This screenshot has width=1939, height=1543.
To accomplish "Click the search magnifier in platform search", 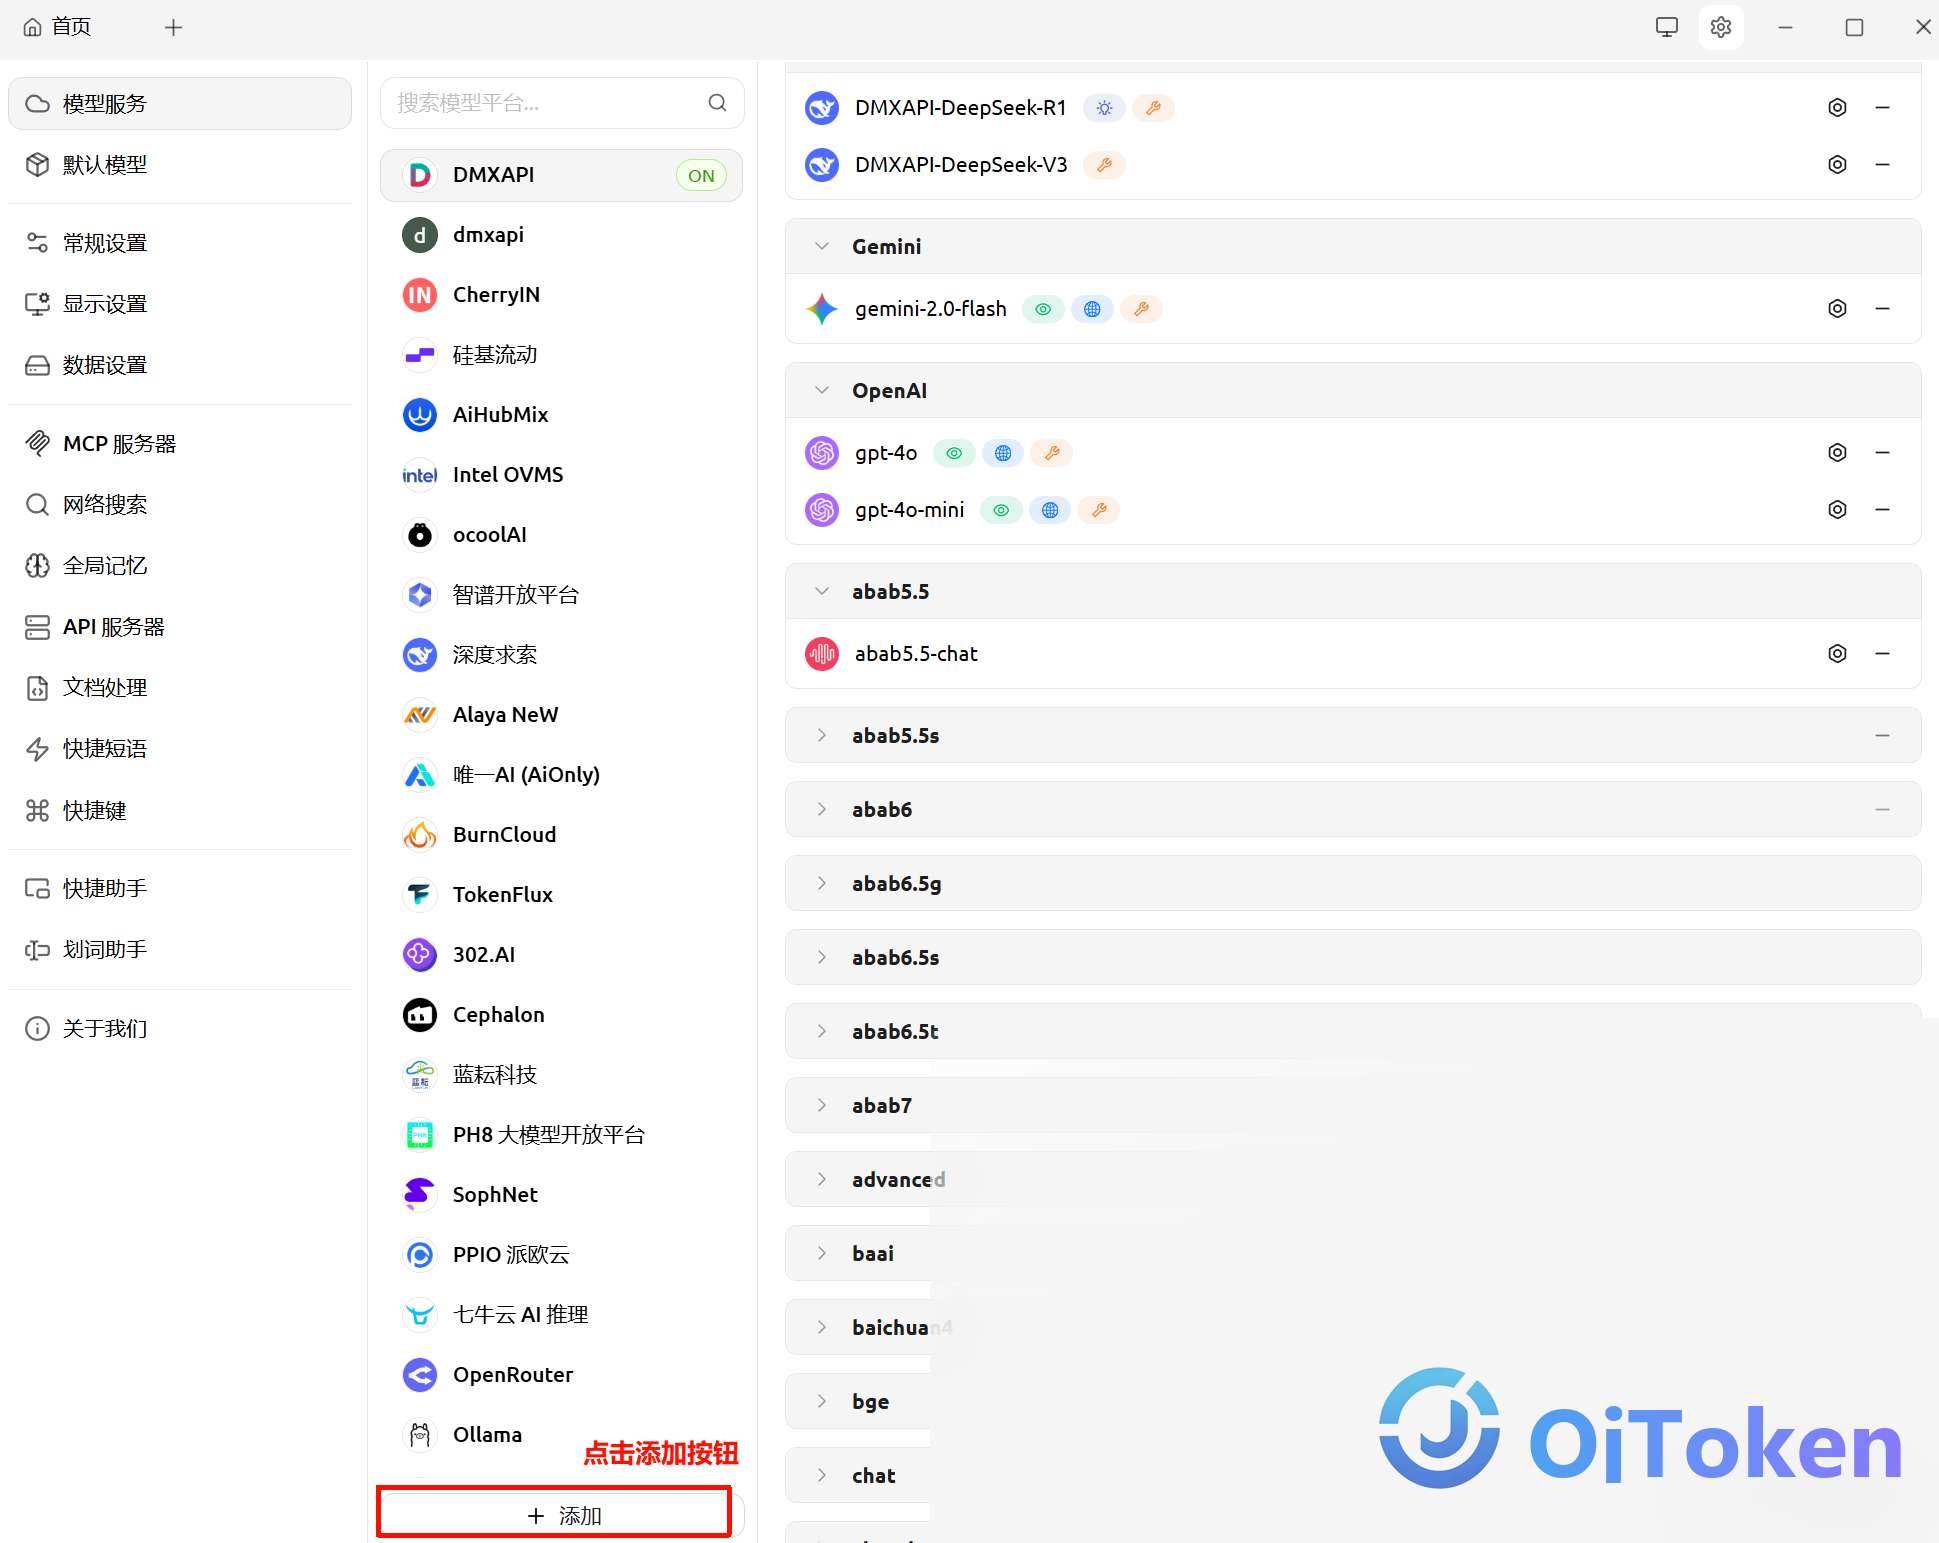I will click(717, 103).
